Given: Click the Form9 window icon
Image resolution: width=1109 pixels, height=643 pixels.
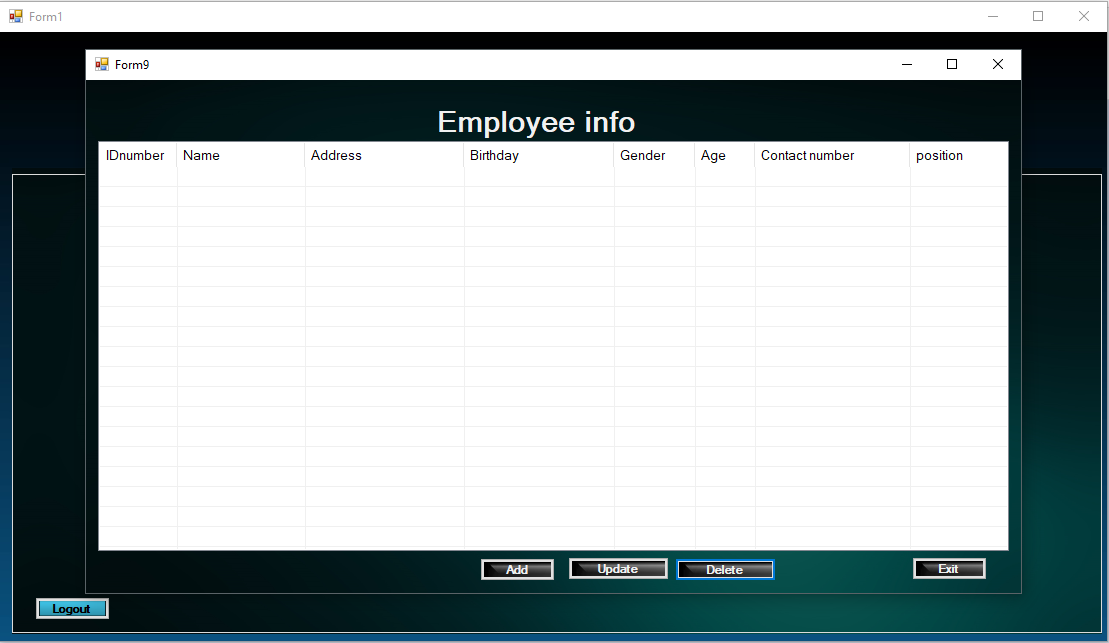Looking at the screenshot, I should 102,65.
